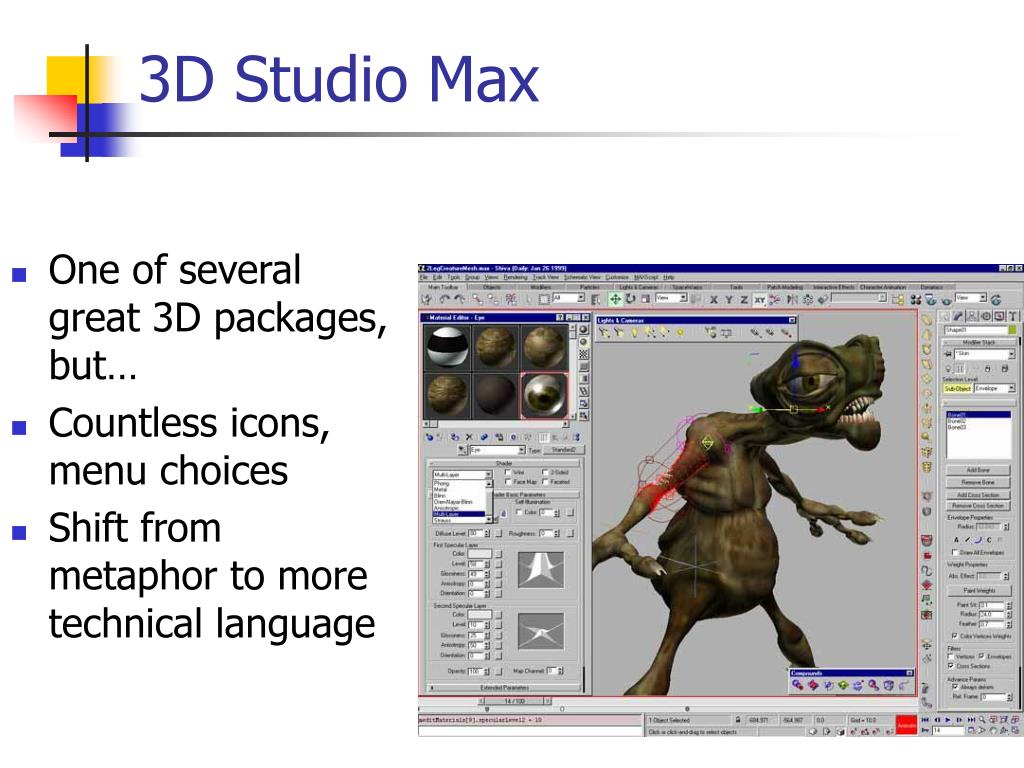Restrict to Y axis button

(x=729, y=300)
